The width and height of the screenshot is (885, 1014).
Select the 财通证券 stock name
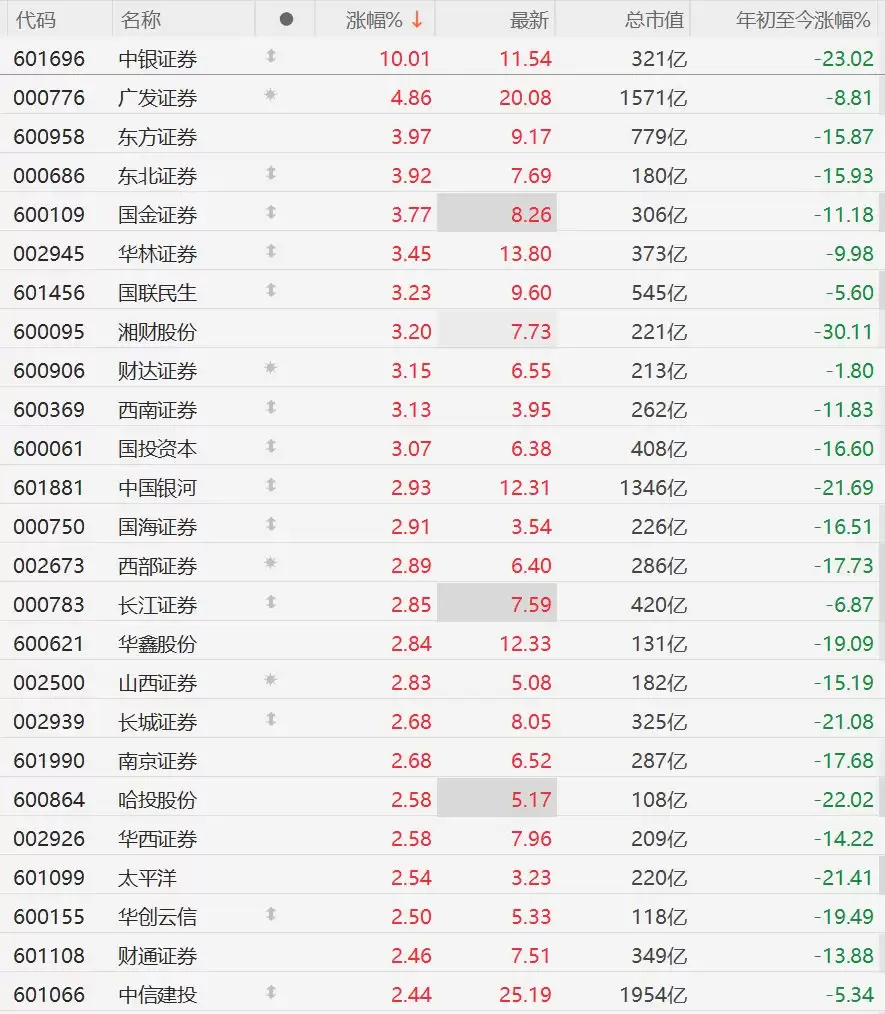tap(158, 956)
